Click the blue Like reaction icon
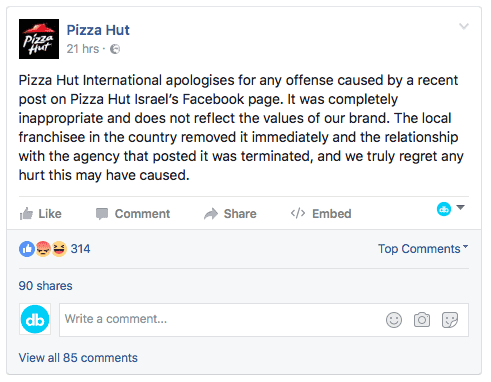The image size is (491, 382). pos(27,249)
